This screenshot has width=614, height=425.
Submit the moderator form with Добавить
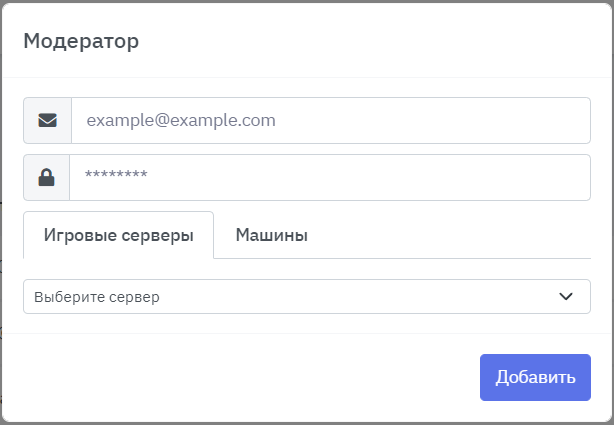(x=535, y=377)
